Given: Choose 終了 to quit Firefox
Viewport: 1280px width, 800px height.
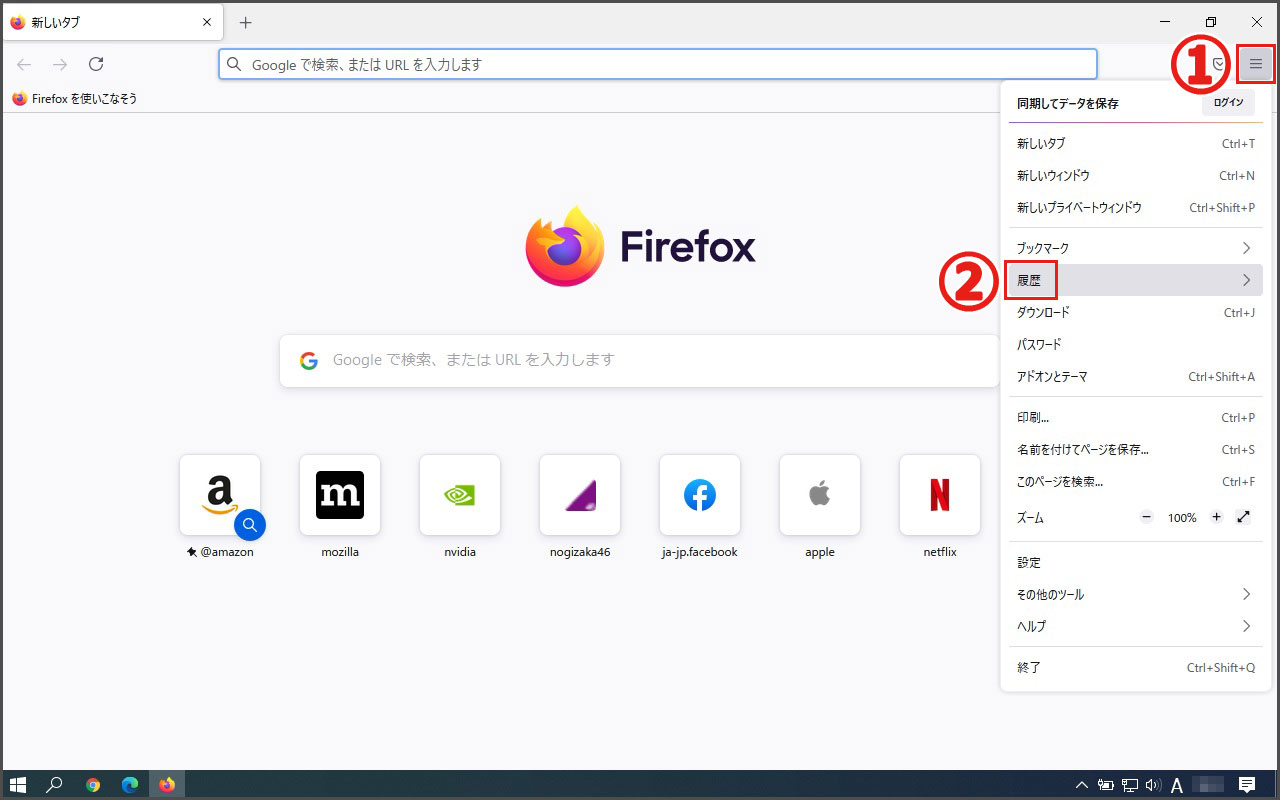Looking at the screenshot, I should point(1135,667).
